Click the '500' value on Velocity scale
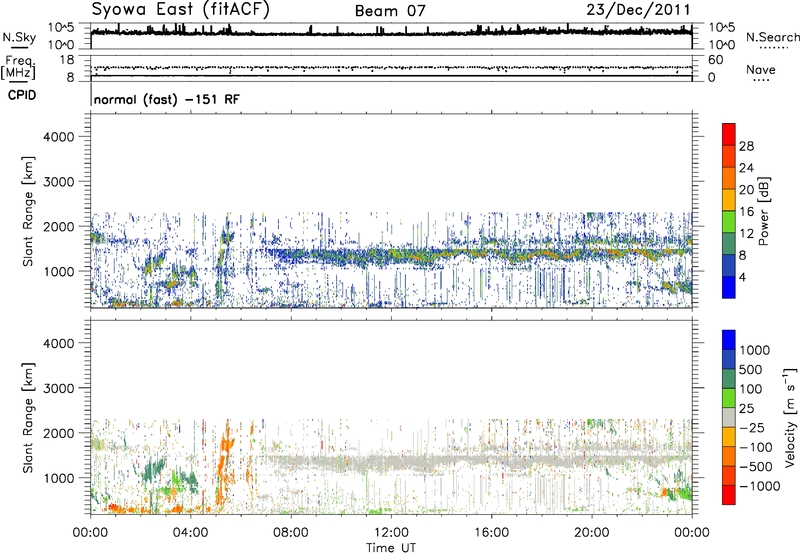The width and height of the screenshot is (800, 554). 751,370
